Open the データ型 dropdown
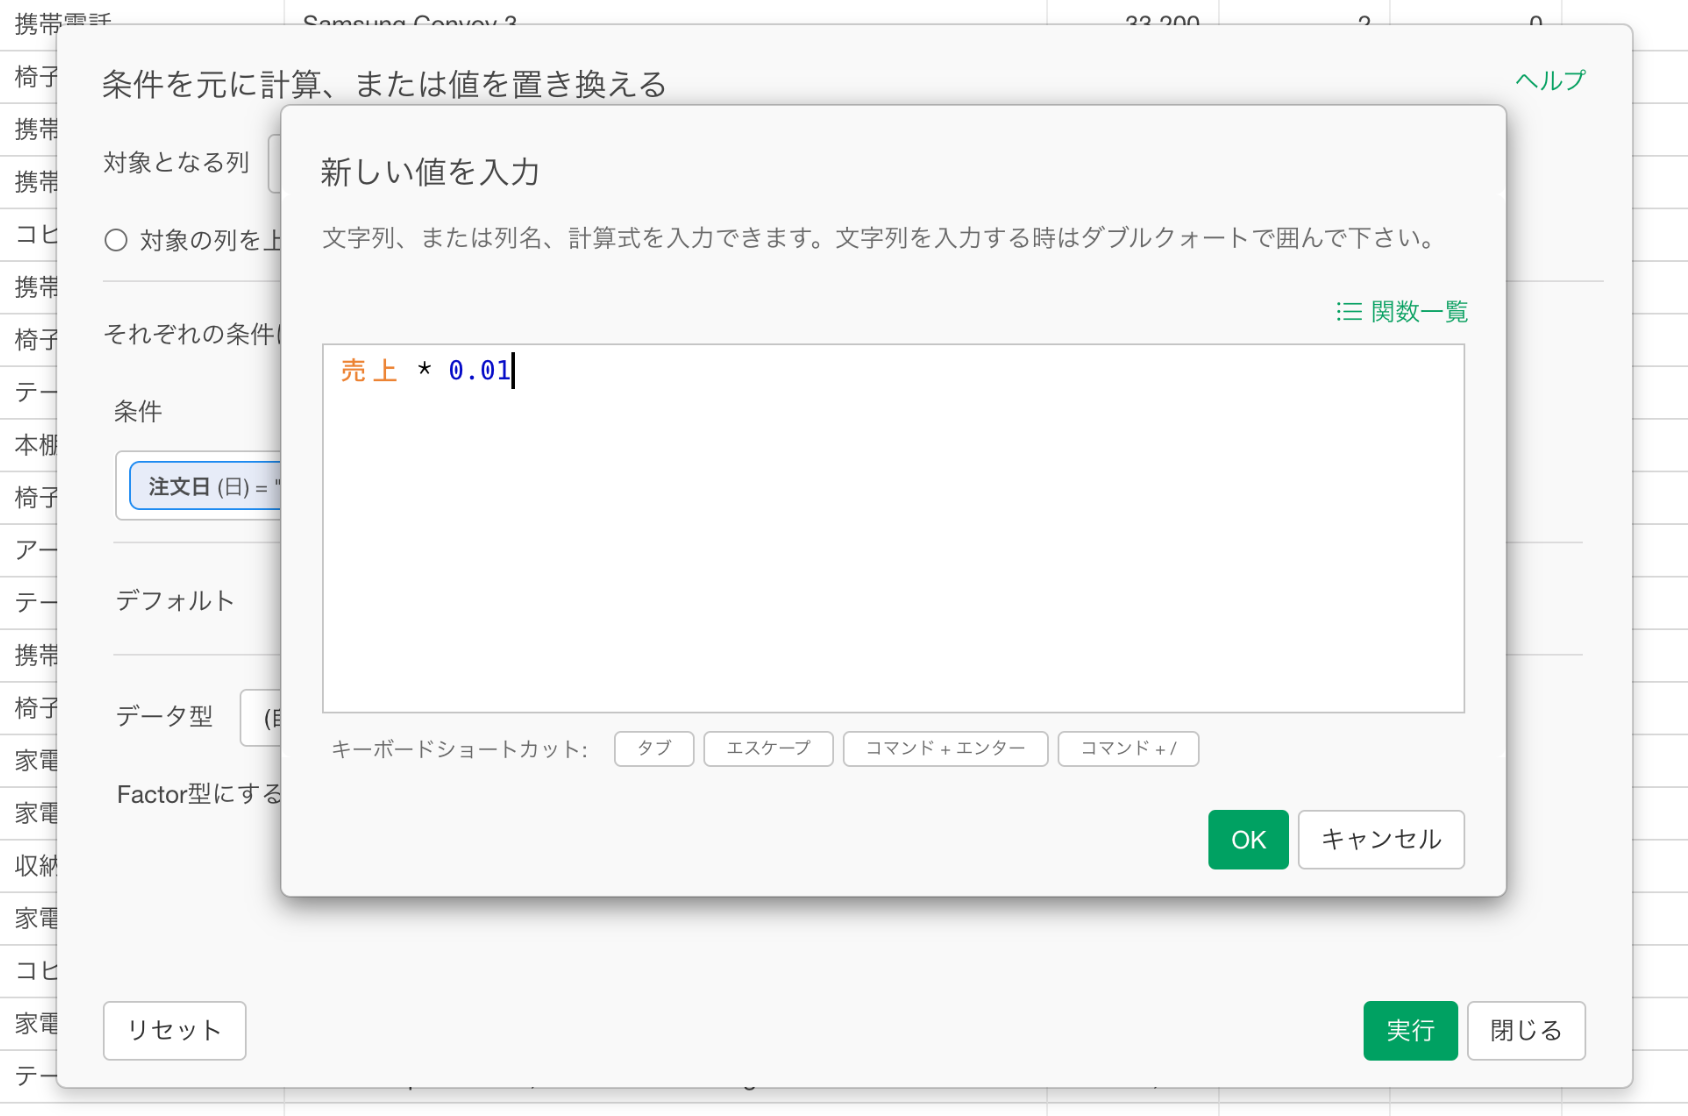Screen dimensions: 1688x1116 [x=262, y=717]
